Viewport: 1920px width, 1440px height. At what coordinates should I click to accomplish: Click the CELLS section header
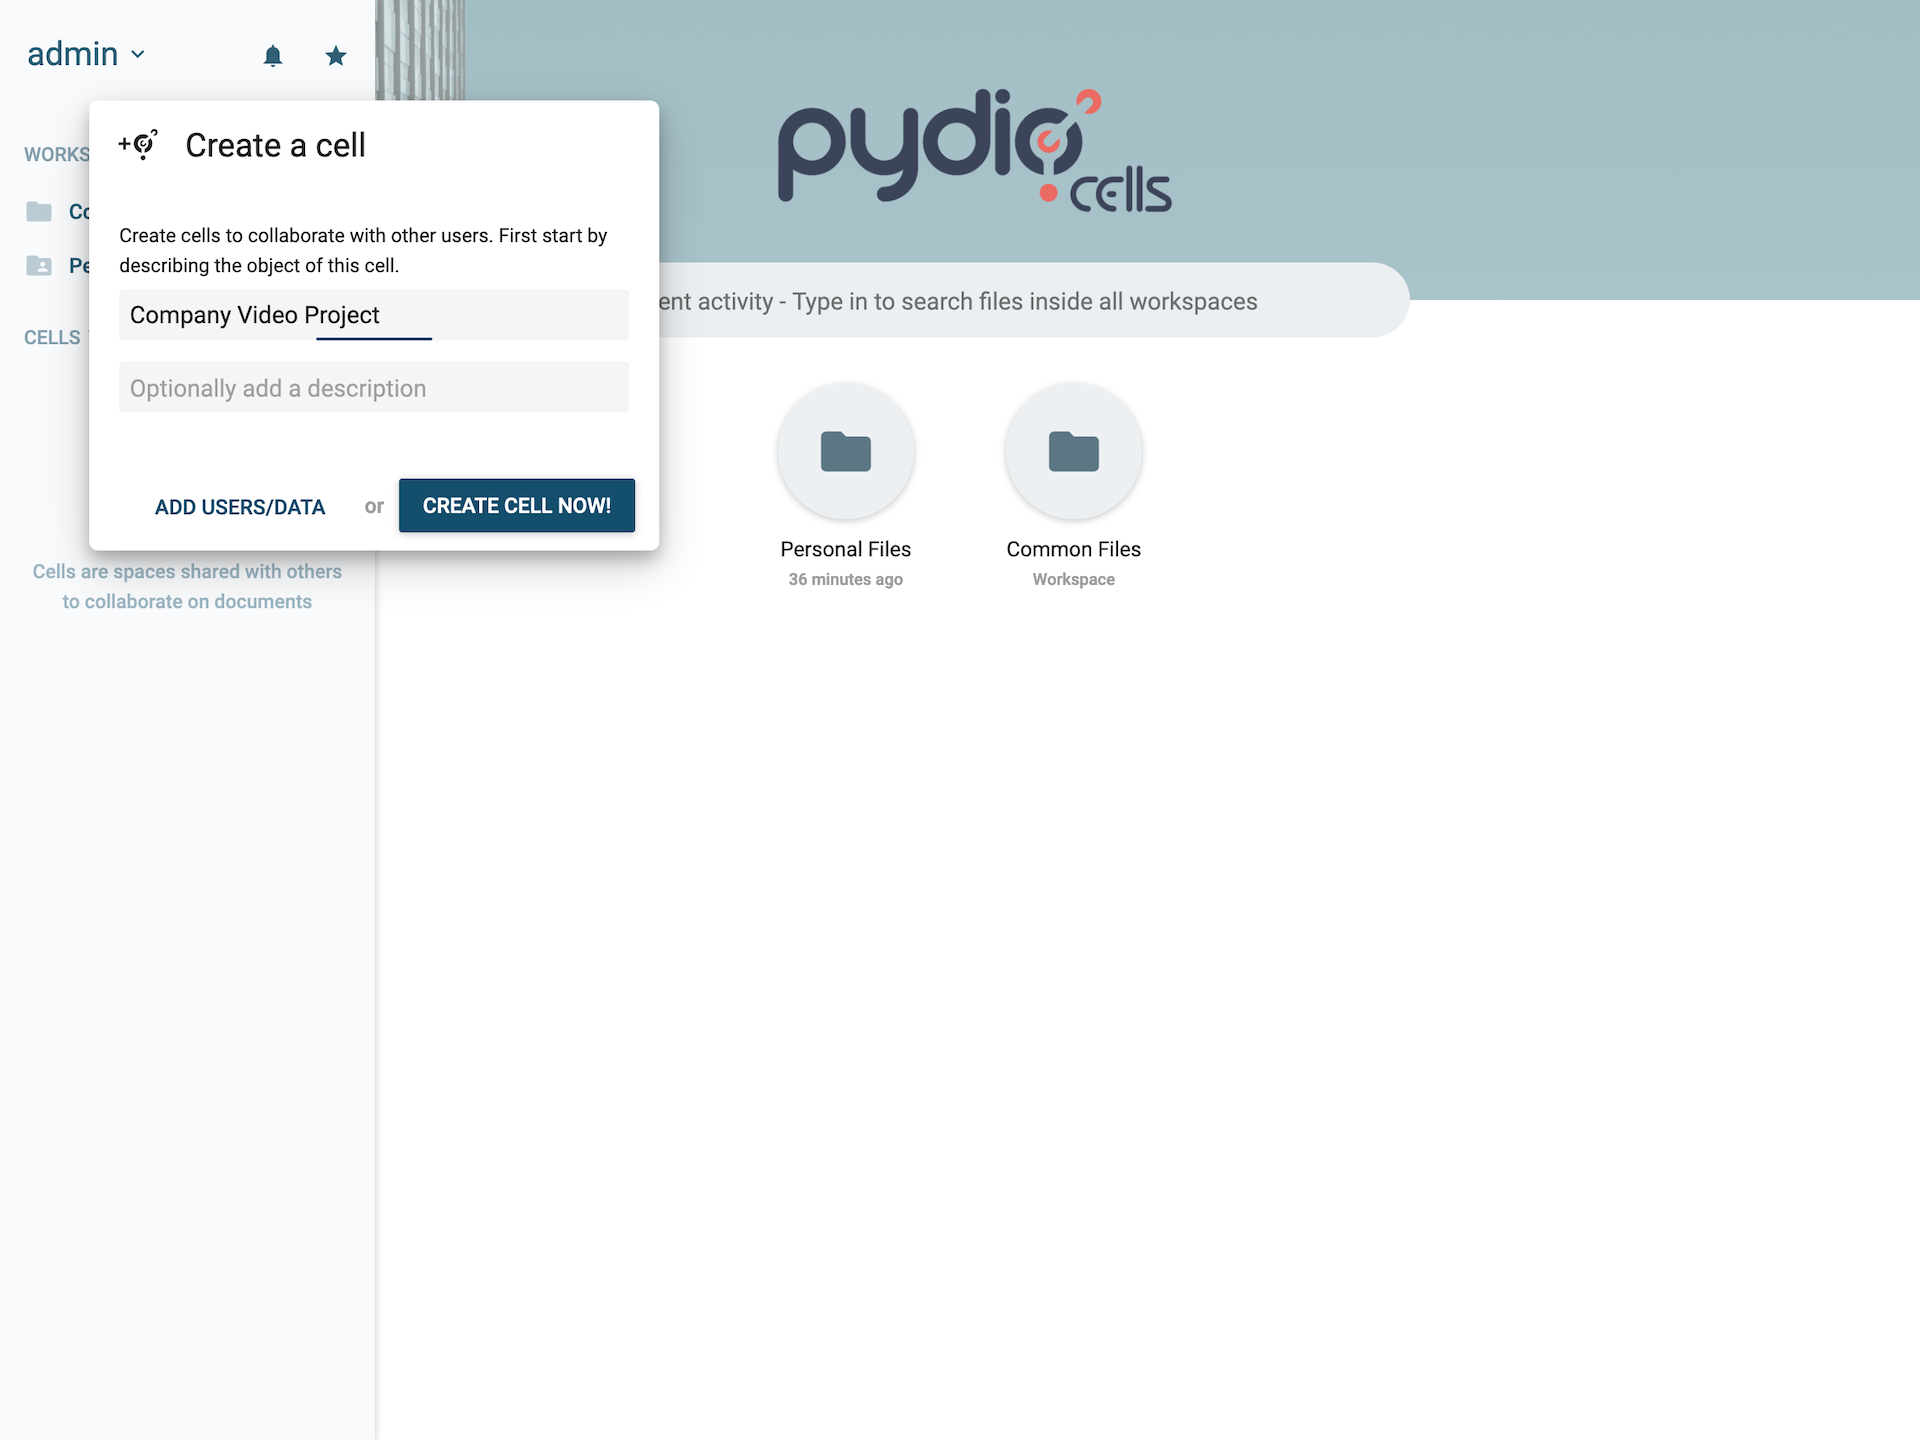(x=52, y=338)
